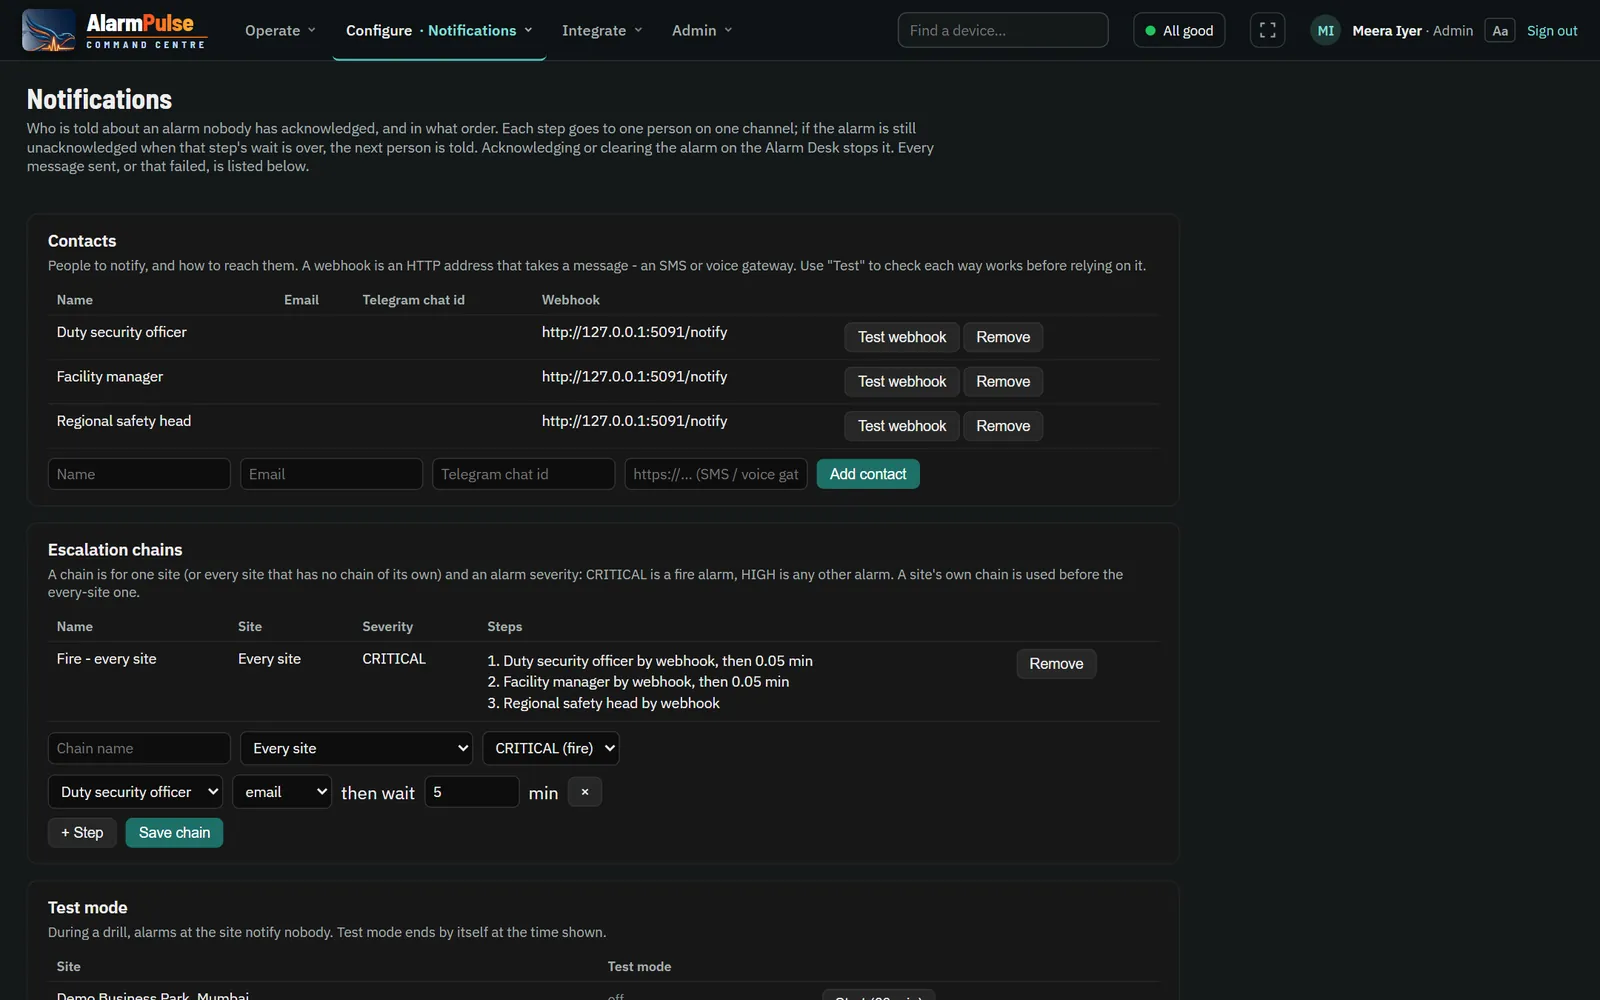
Task: Open the email channel dropdown
Action: (x=282, y=792)
